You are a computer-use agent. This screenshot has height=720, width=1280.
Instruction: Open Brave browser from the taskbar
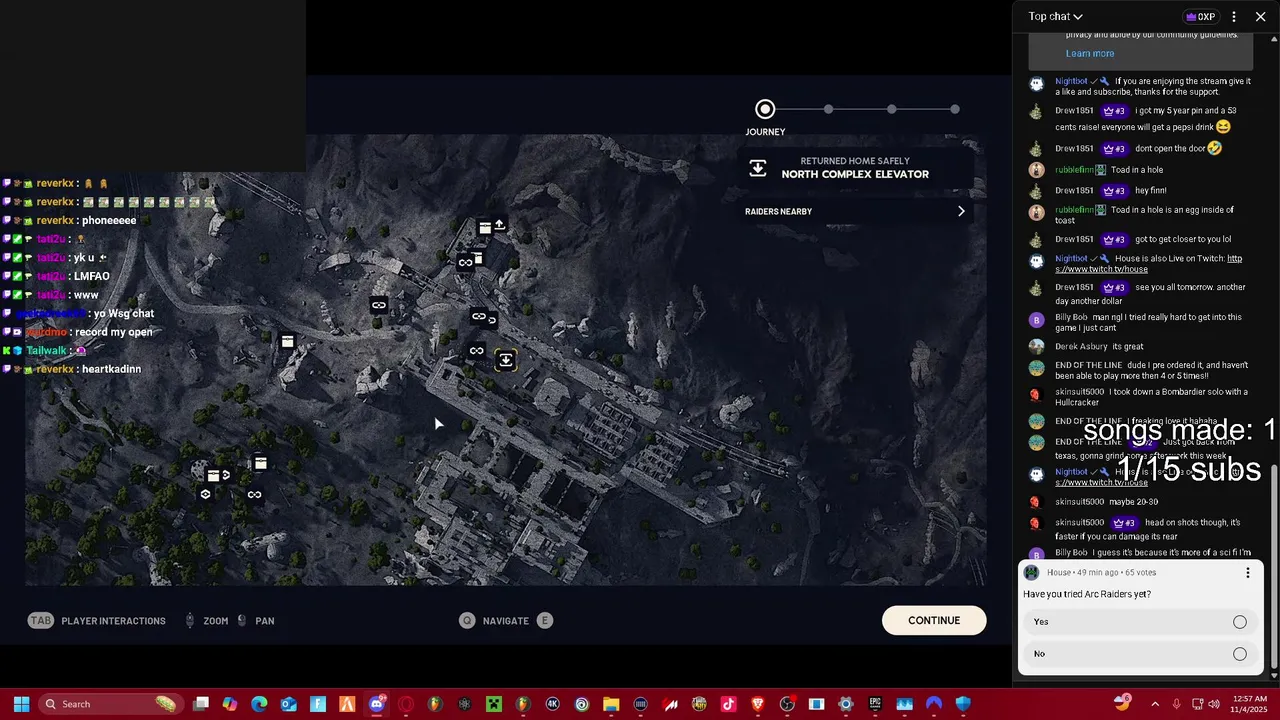pos(757,704)
